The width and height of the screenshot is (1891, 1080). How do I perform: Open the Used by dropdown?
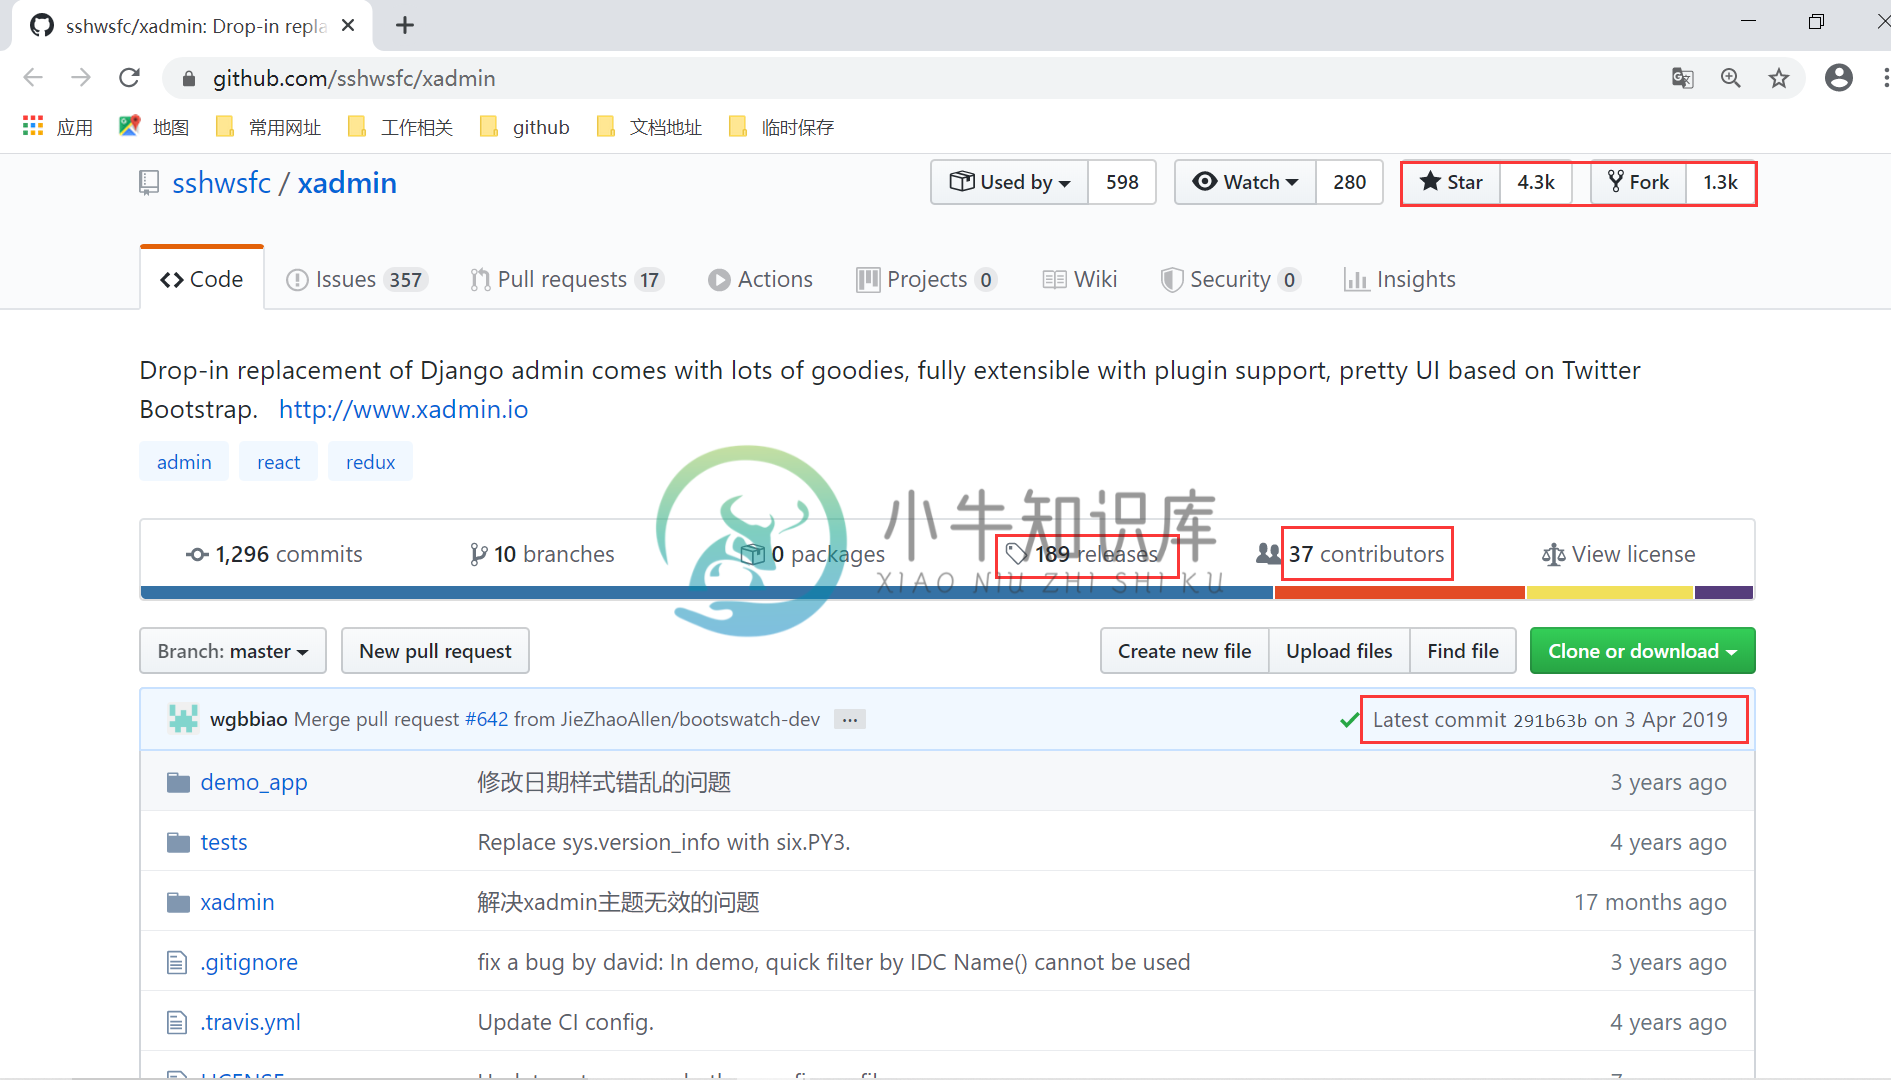pos(1010,182)
